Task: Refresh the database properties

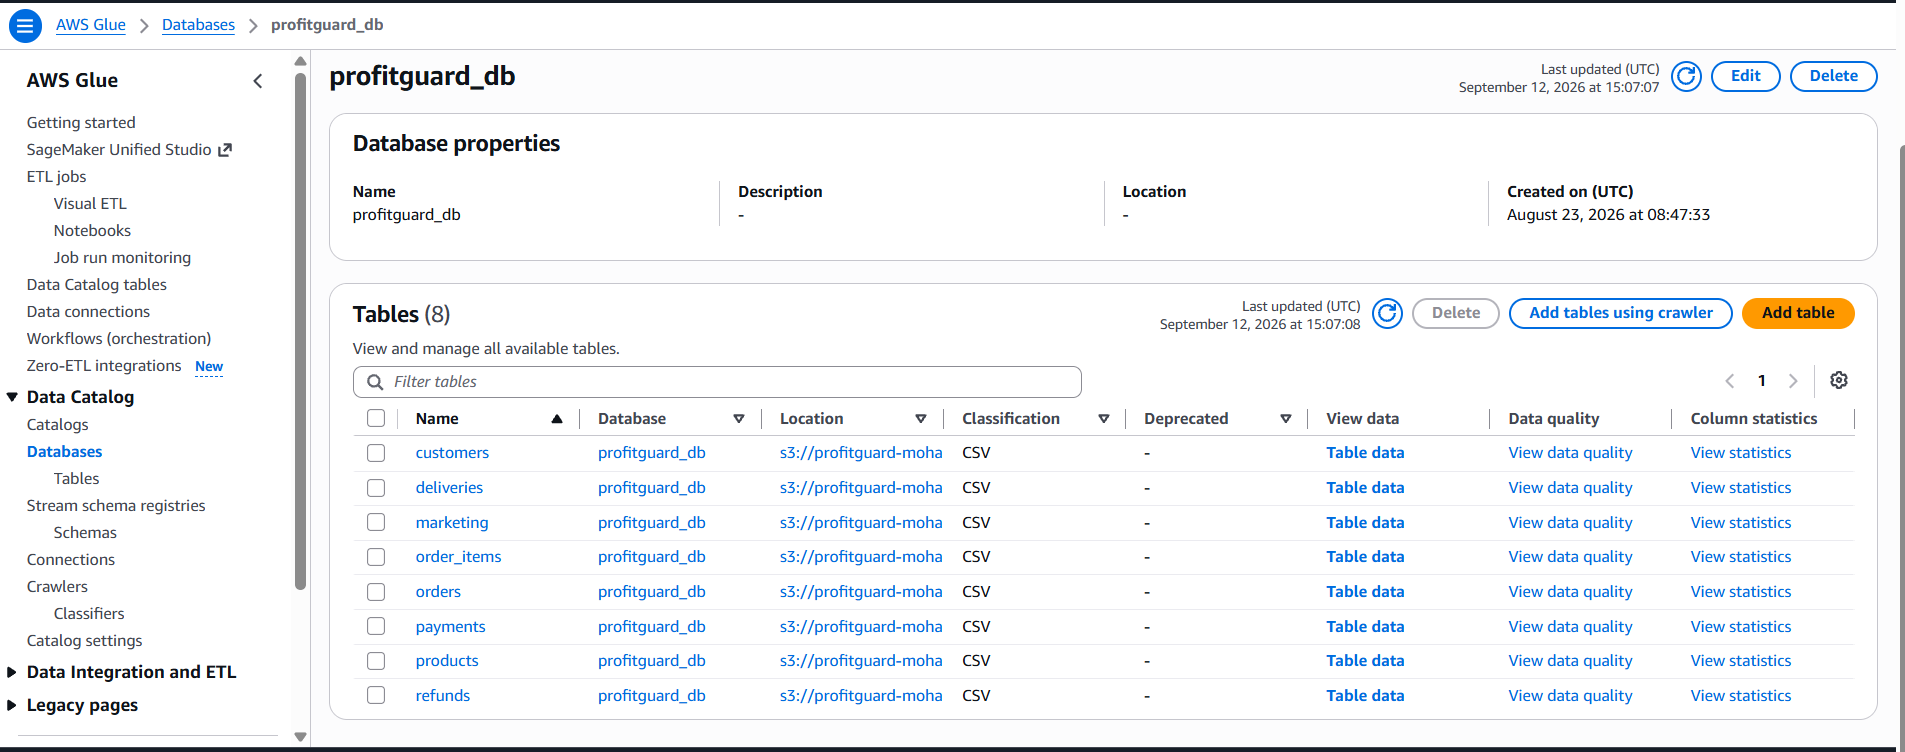Action: click(x=1686, y=76)
